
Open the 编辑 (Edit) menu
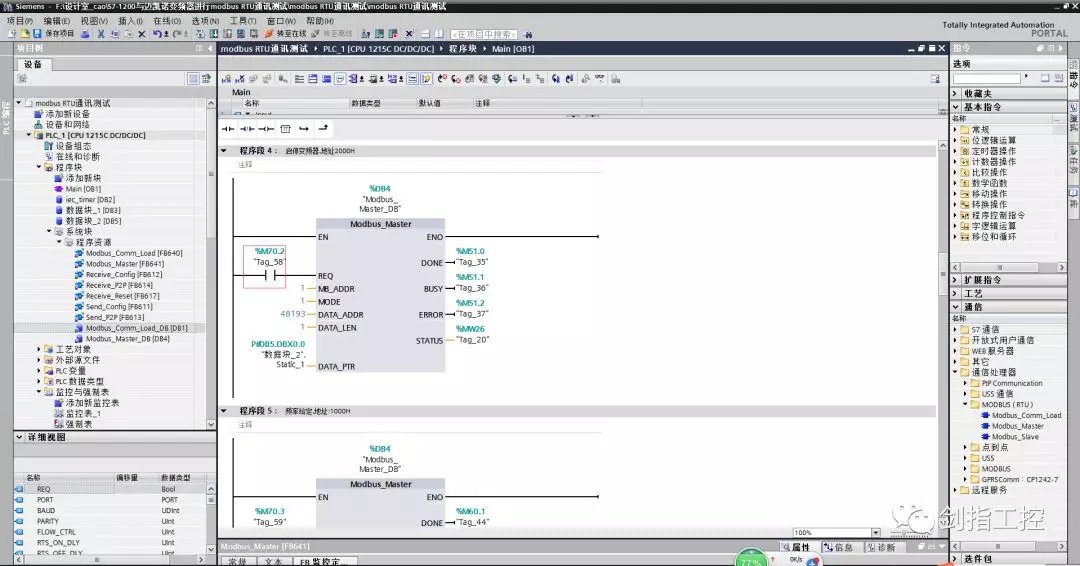click(x=56, y=20)
